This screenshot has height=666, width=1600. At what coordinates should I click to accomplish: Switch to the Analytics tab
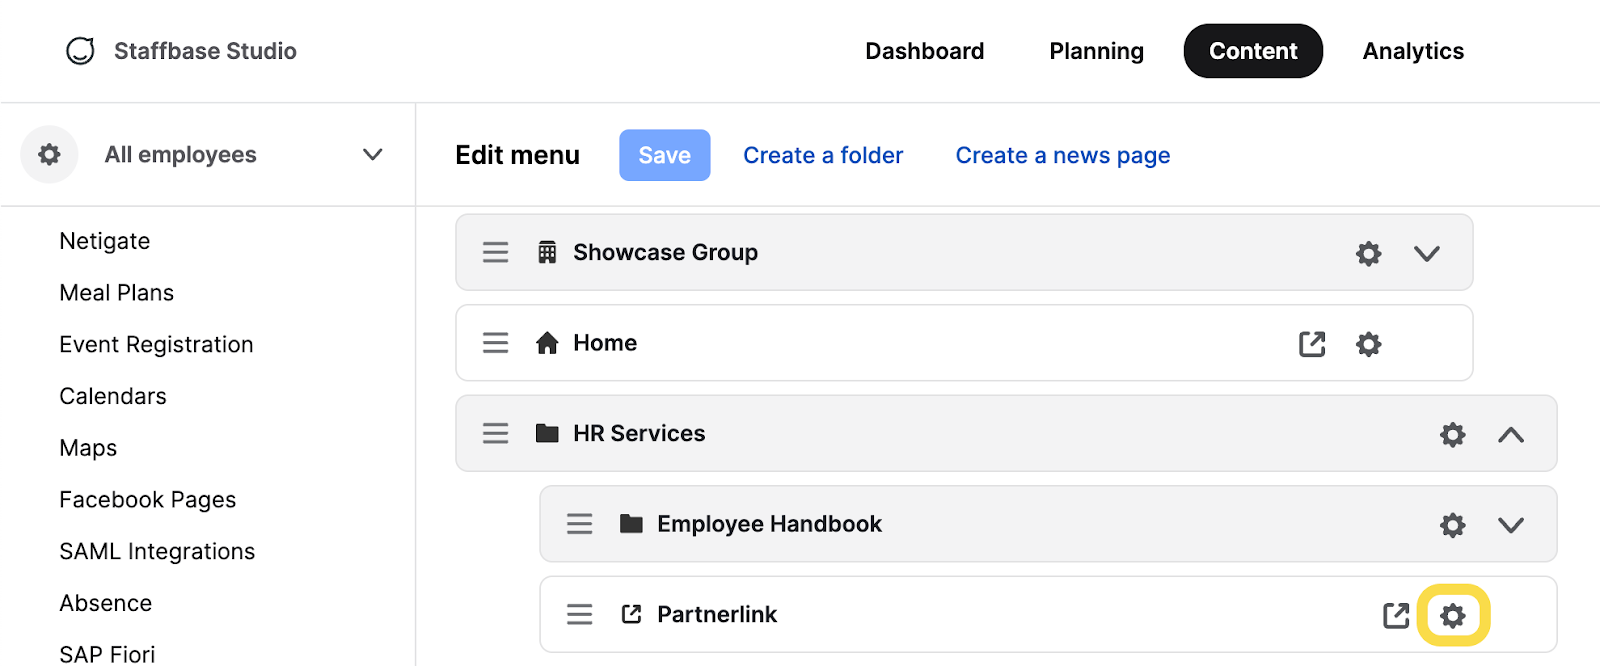pyautogui.click(x=1413, y=51)
